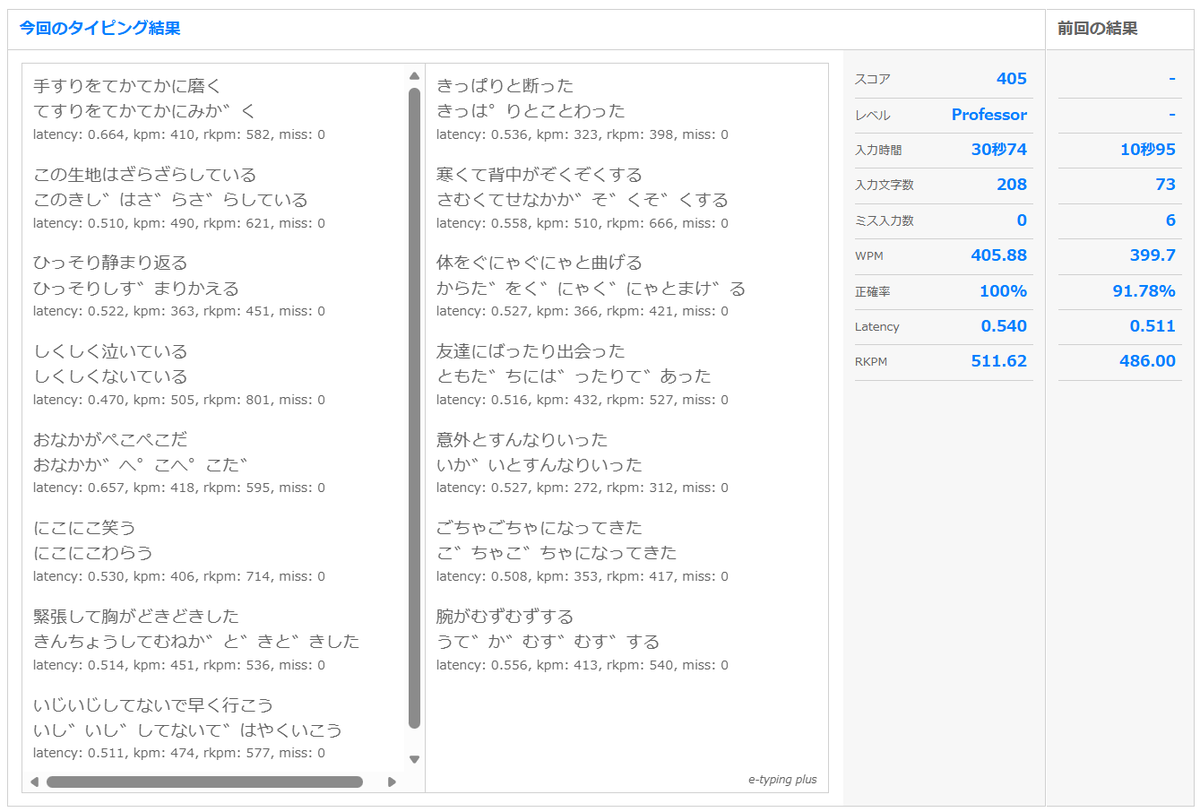Viewport: 1200px width, 812px height.
Task: Click the ミス入力数 label
Action: [884, 220]
